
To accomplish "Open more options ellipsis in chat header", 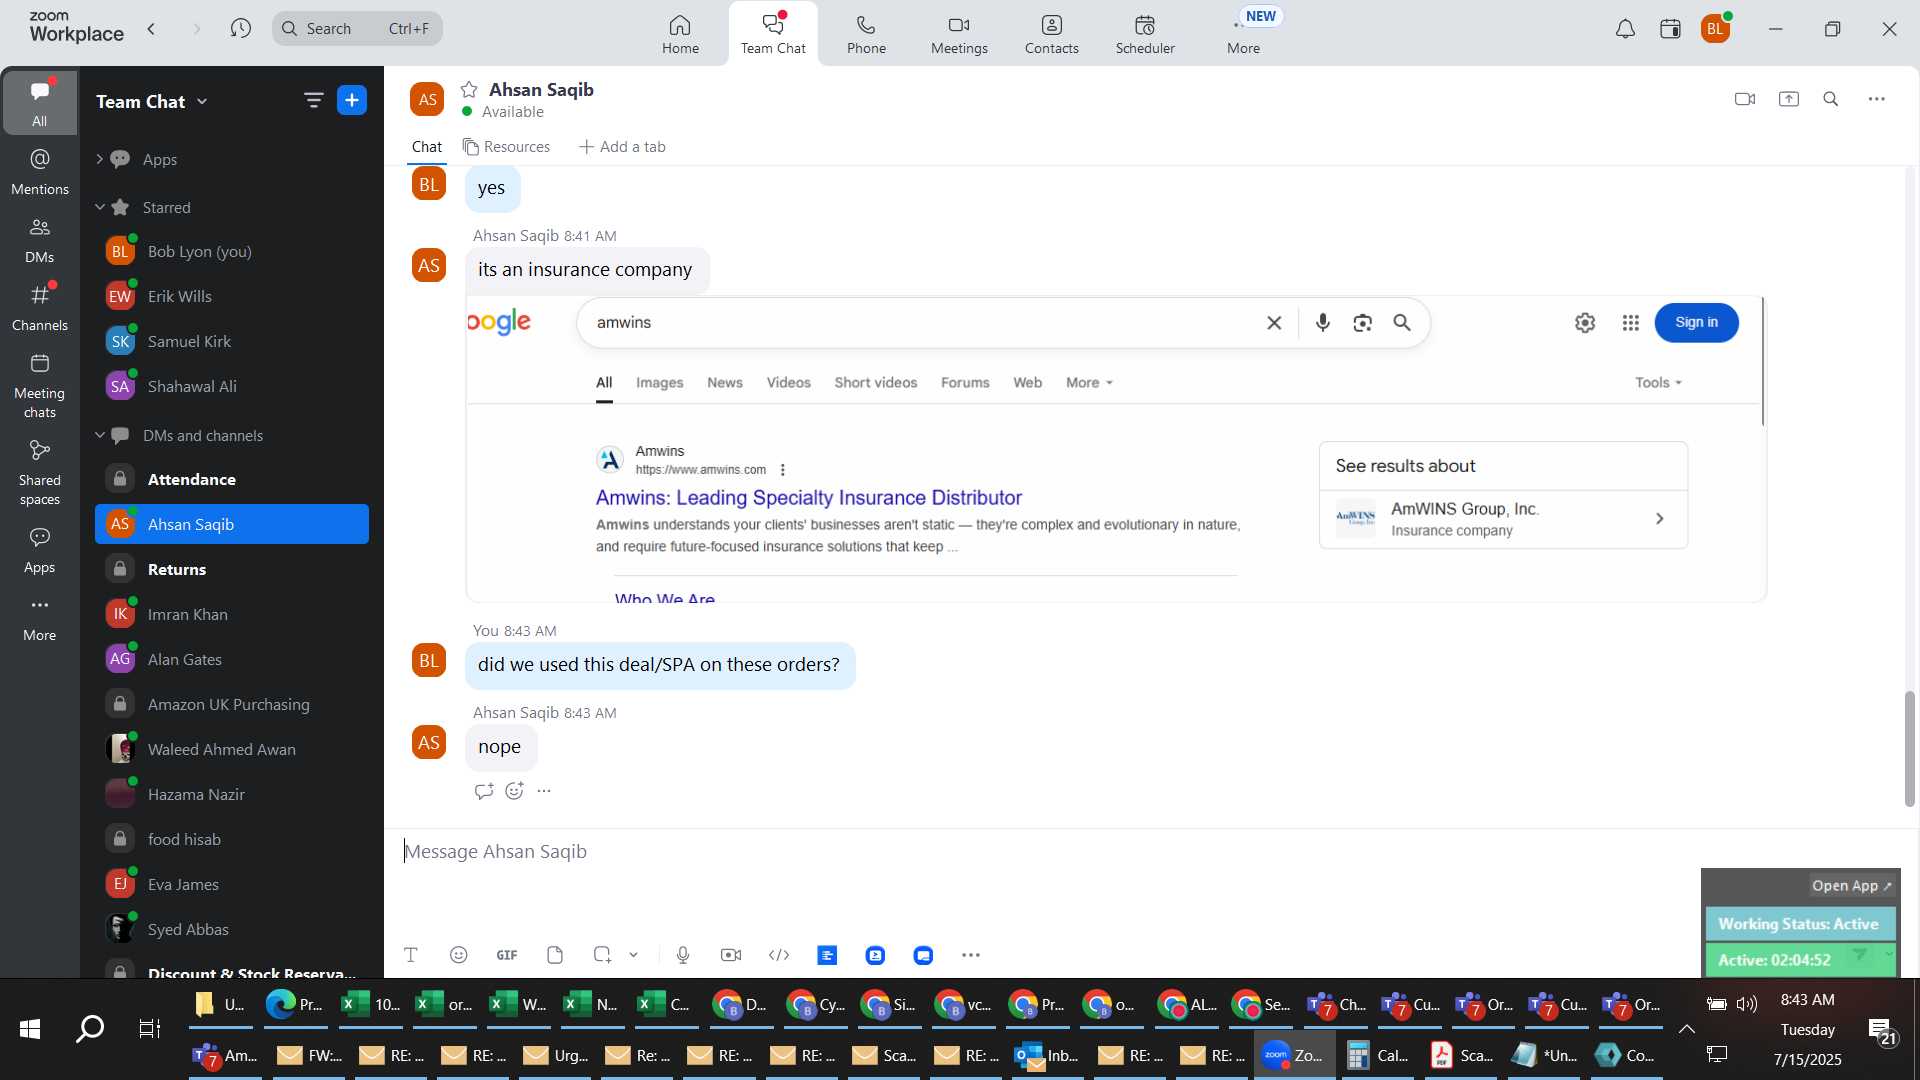I will tap(1877, 99).
